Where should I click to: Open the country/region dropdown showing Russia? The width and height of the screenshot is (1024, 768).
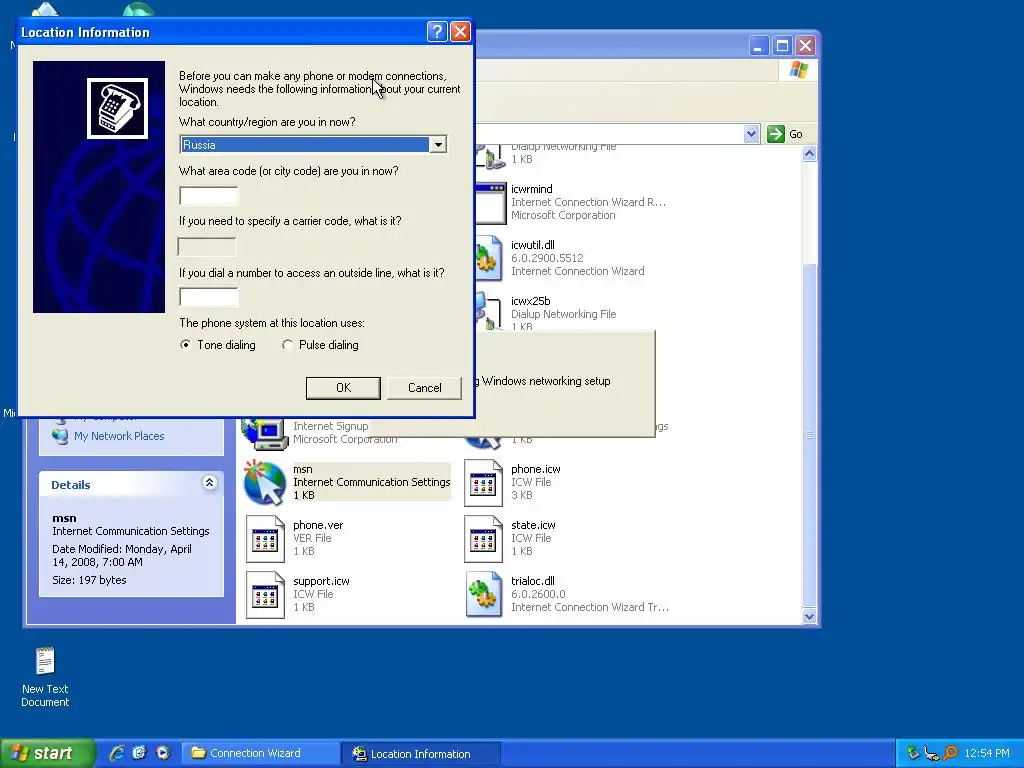pyautogui.click(x=438, y=144)
